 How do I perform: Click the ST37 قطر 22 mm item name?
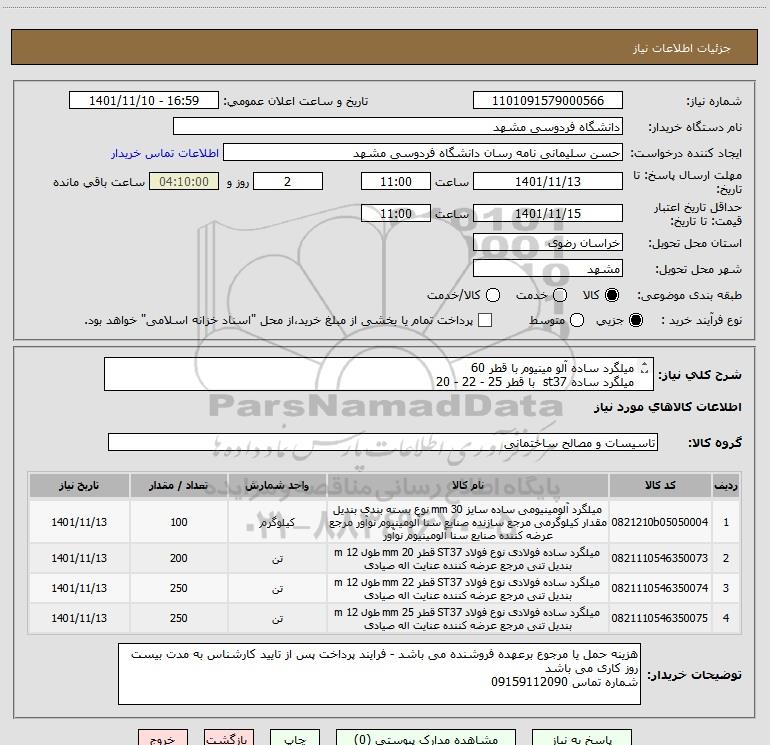coord(468,589)
